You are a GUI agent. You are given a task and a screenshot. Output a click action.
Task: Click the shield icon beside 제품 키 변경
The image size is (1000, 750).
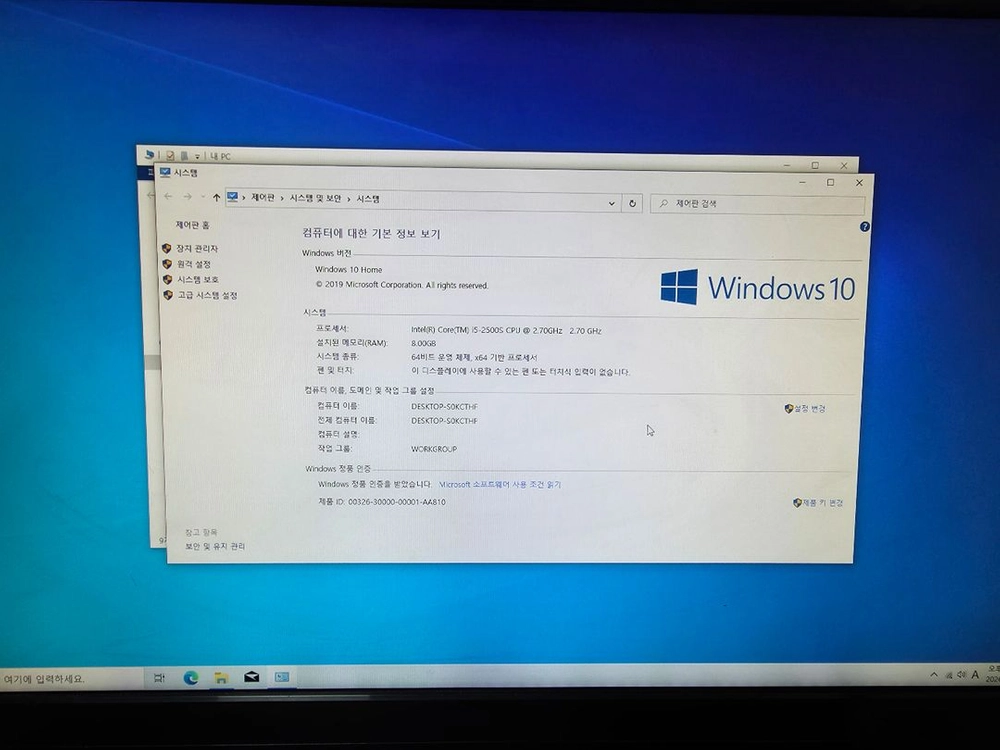coord(797,503)
